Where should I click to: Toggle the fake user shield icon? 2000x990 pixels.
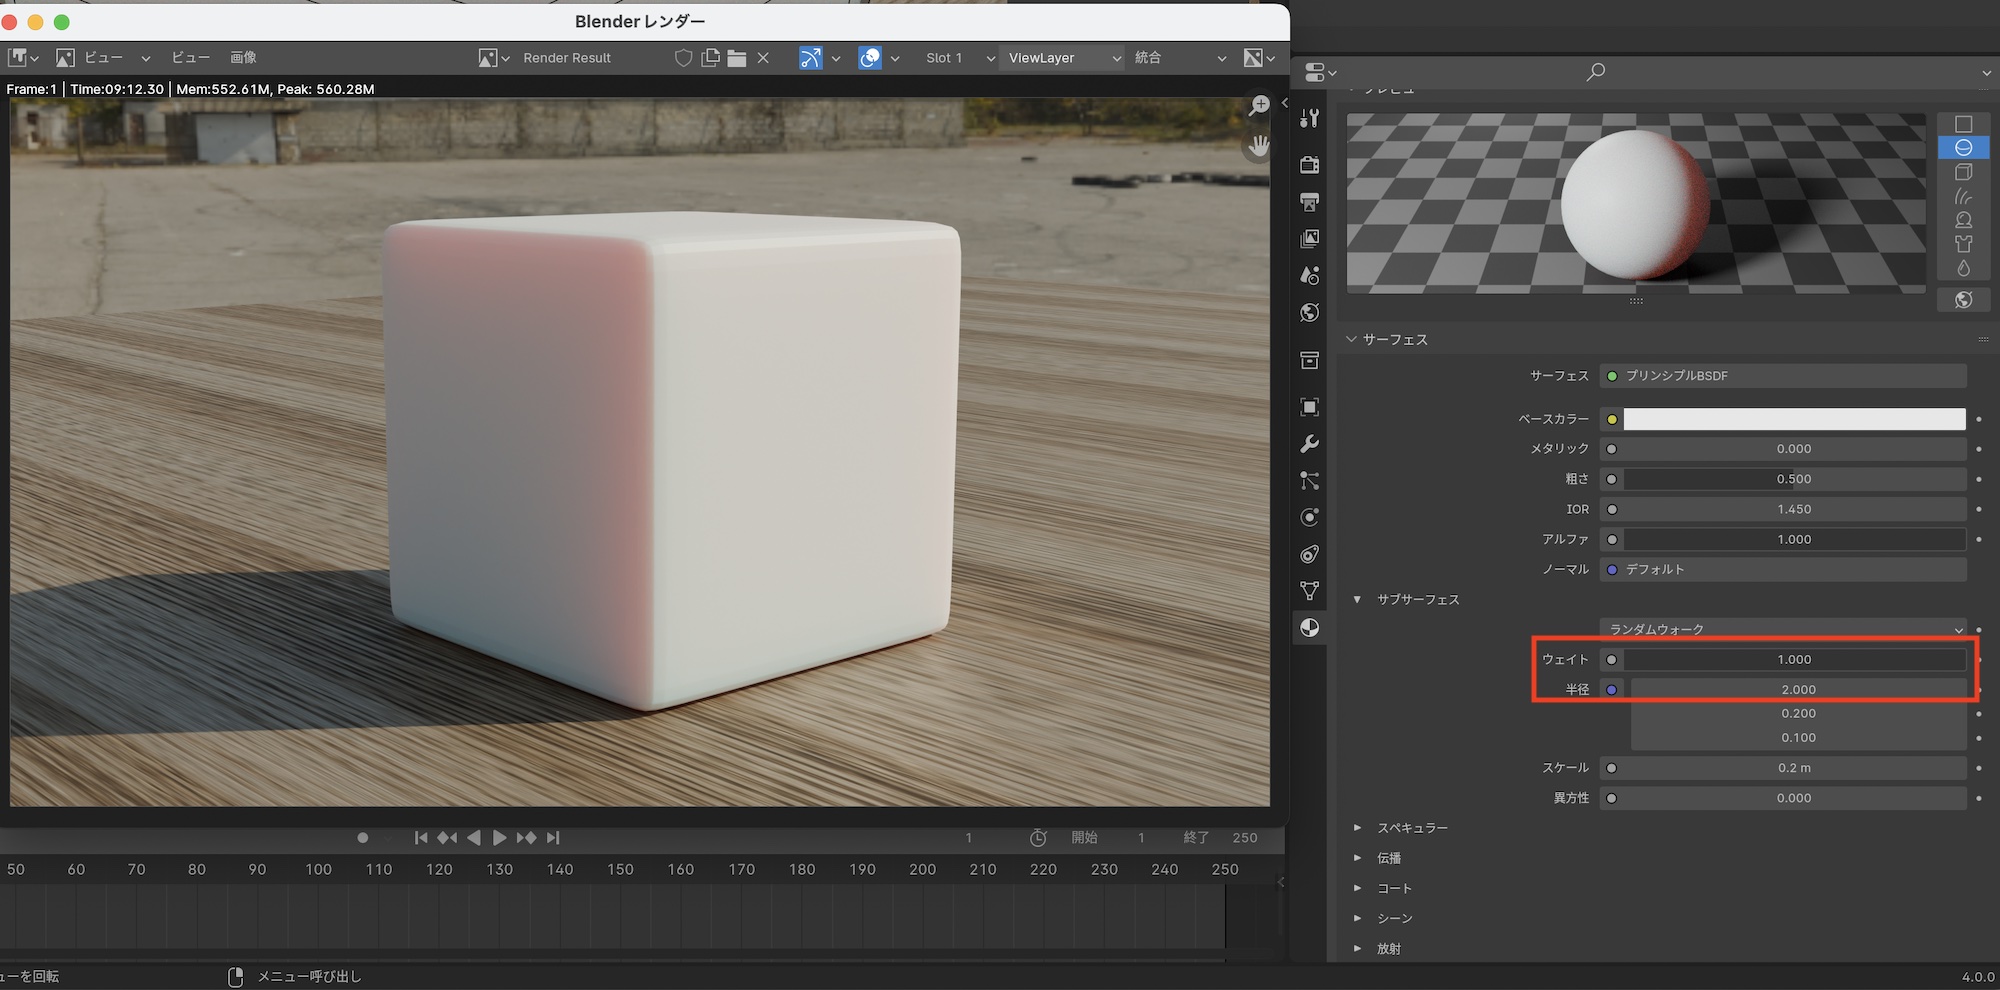(683, 58)
